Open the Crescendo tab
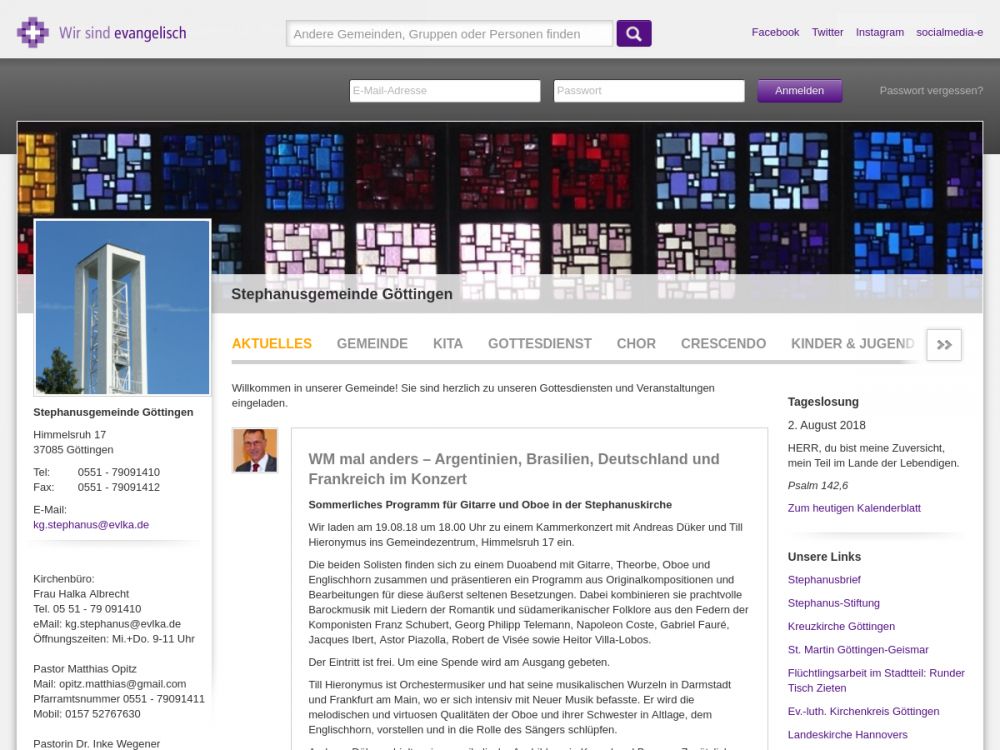 click(x=723, y=344)
